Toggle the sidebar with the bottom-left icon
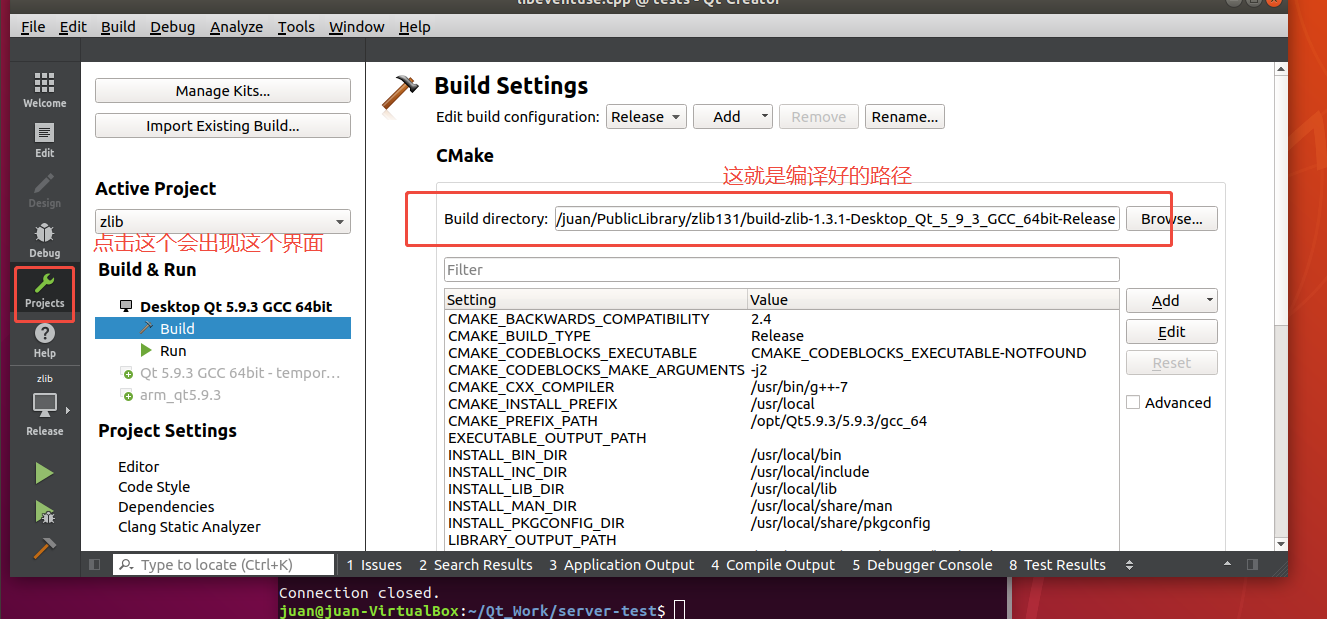 point(95,565)
